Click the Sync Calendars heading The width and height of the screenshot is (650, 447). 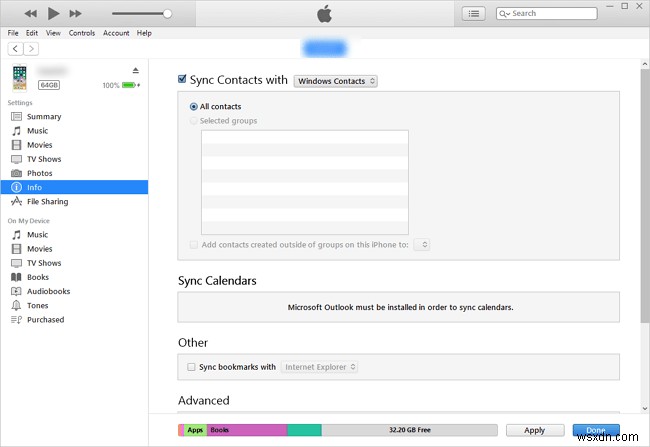tap(217, 281)
